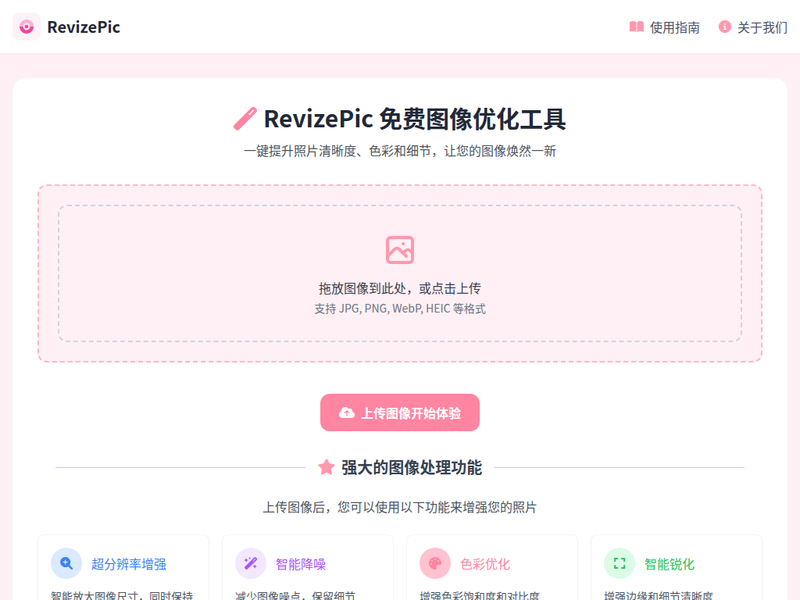The height and width of the screenshot is (600, 800).
Task: Click the magnifier icon for 超分辨率增强
Action: [66, 563]
